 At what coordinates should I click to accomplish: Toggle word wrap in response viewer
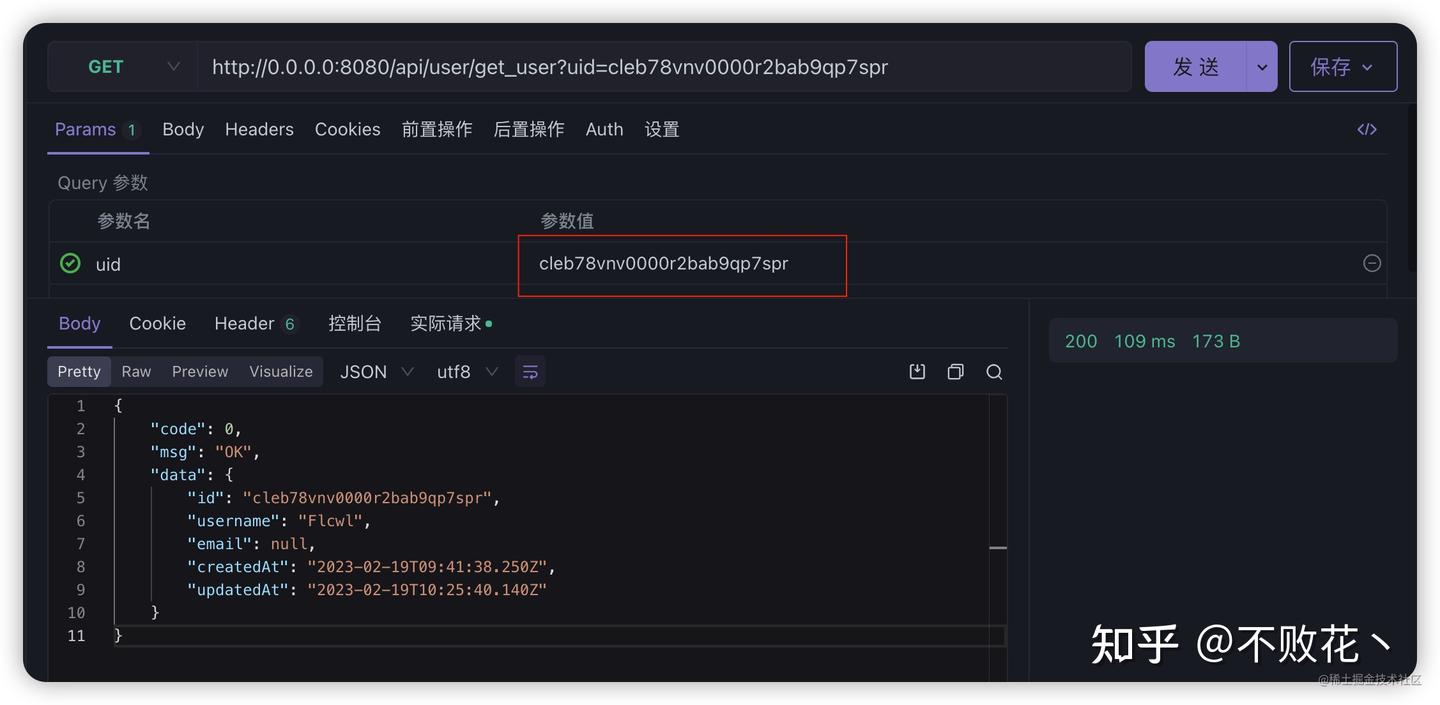[x=530, y=372]
